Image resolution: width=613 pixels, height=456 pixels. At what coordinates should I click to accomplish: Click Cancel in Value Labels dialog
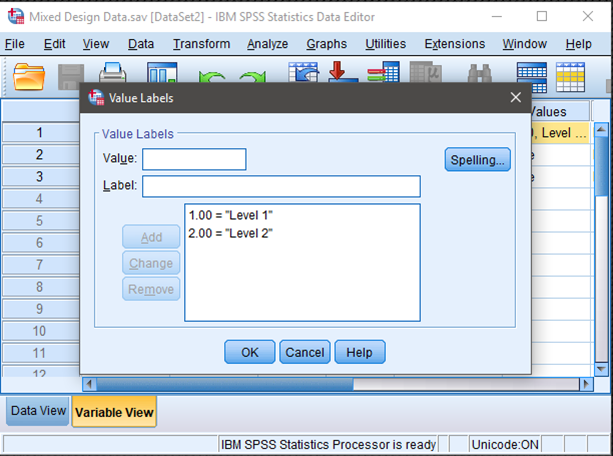tap(305, 352)
